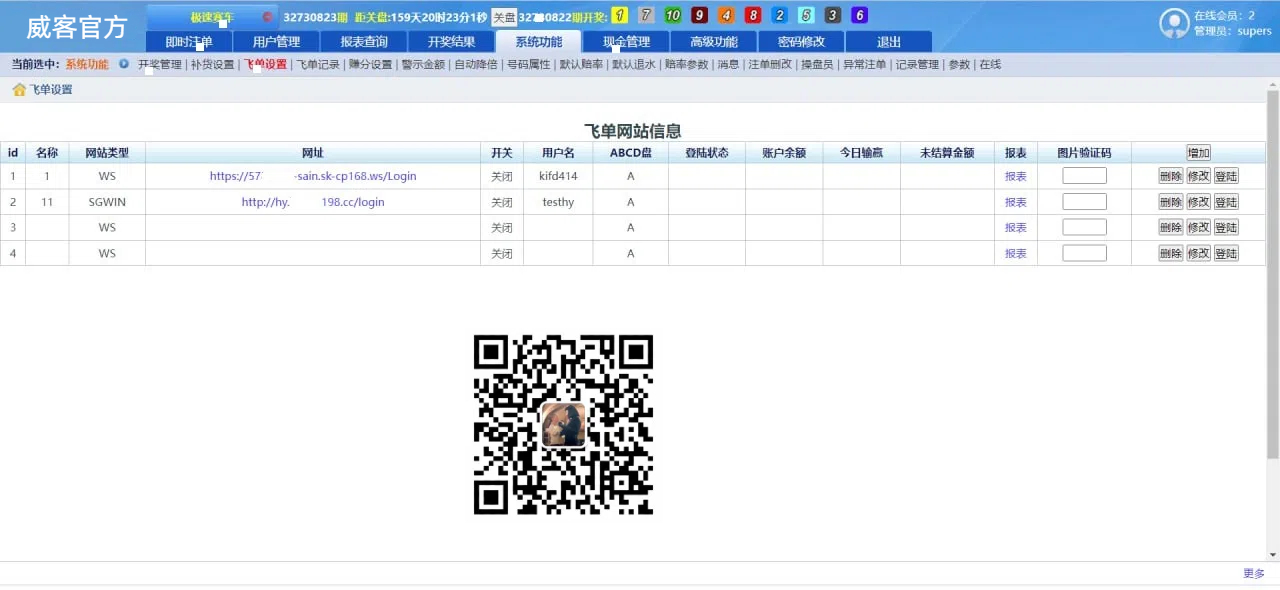
Task: Click 修改 for the testhy row
Action: coord(1198,202)
